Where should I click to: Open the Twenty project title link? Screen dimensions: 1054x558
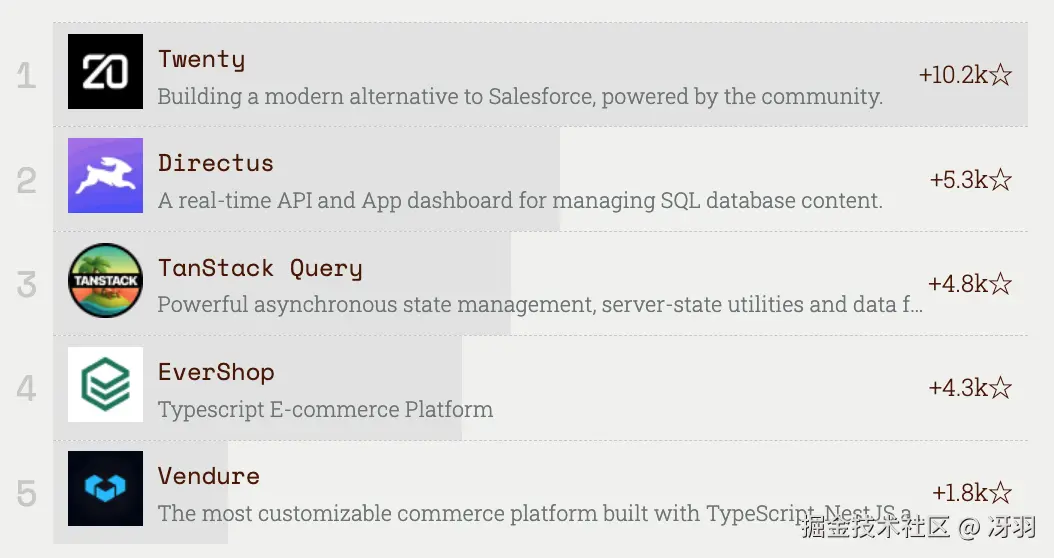pyautogui.click(x=202, y=60)
